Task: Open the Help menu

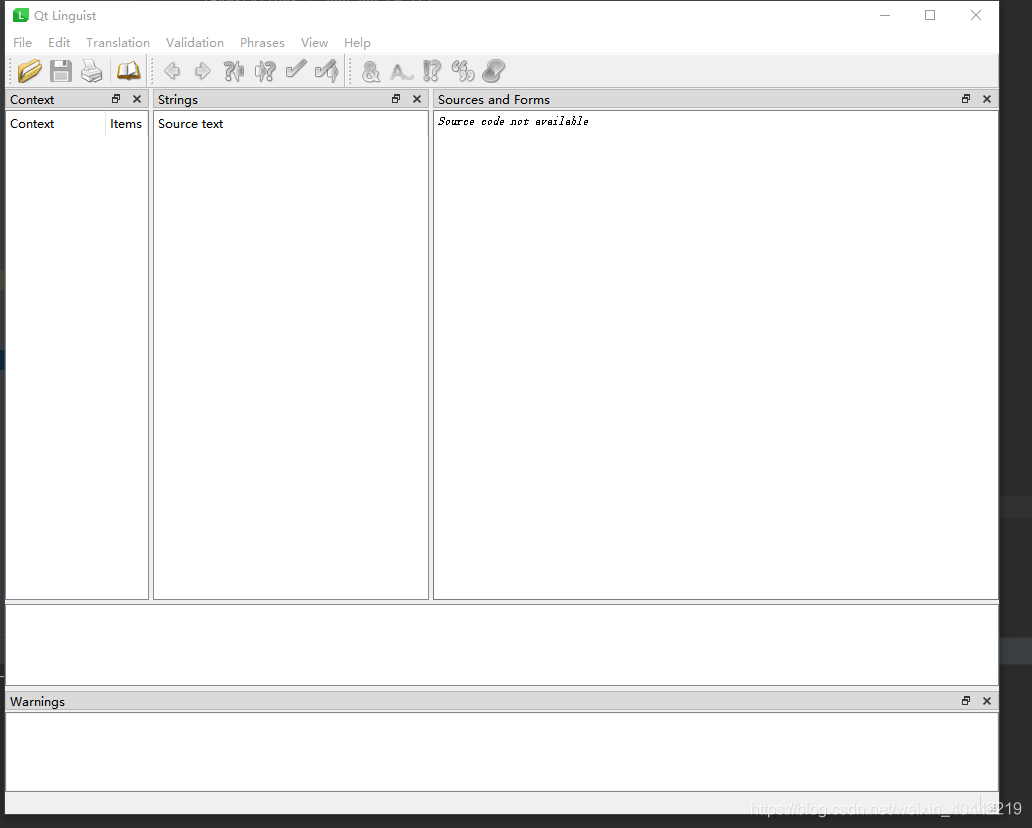Action: click(357, 42)
